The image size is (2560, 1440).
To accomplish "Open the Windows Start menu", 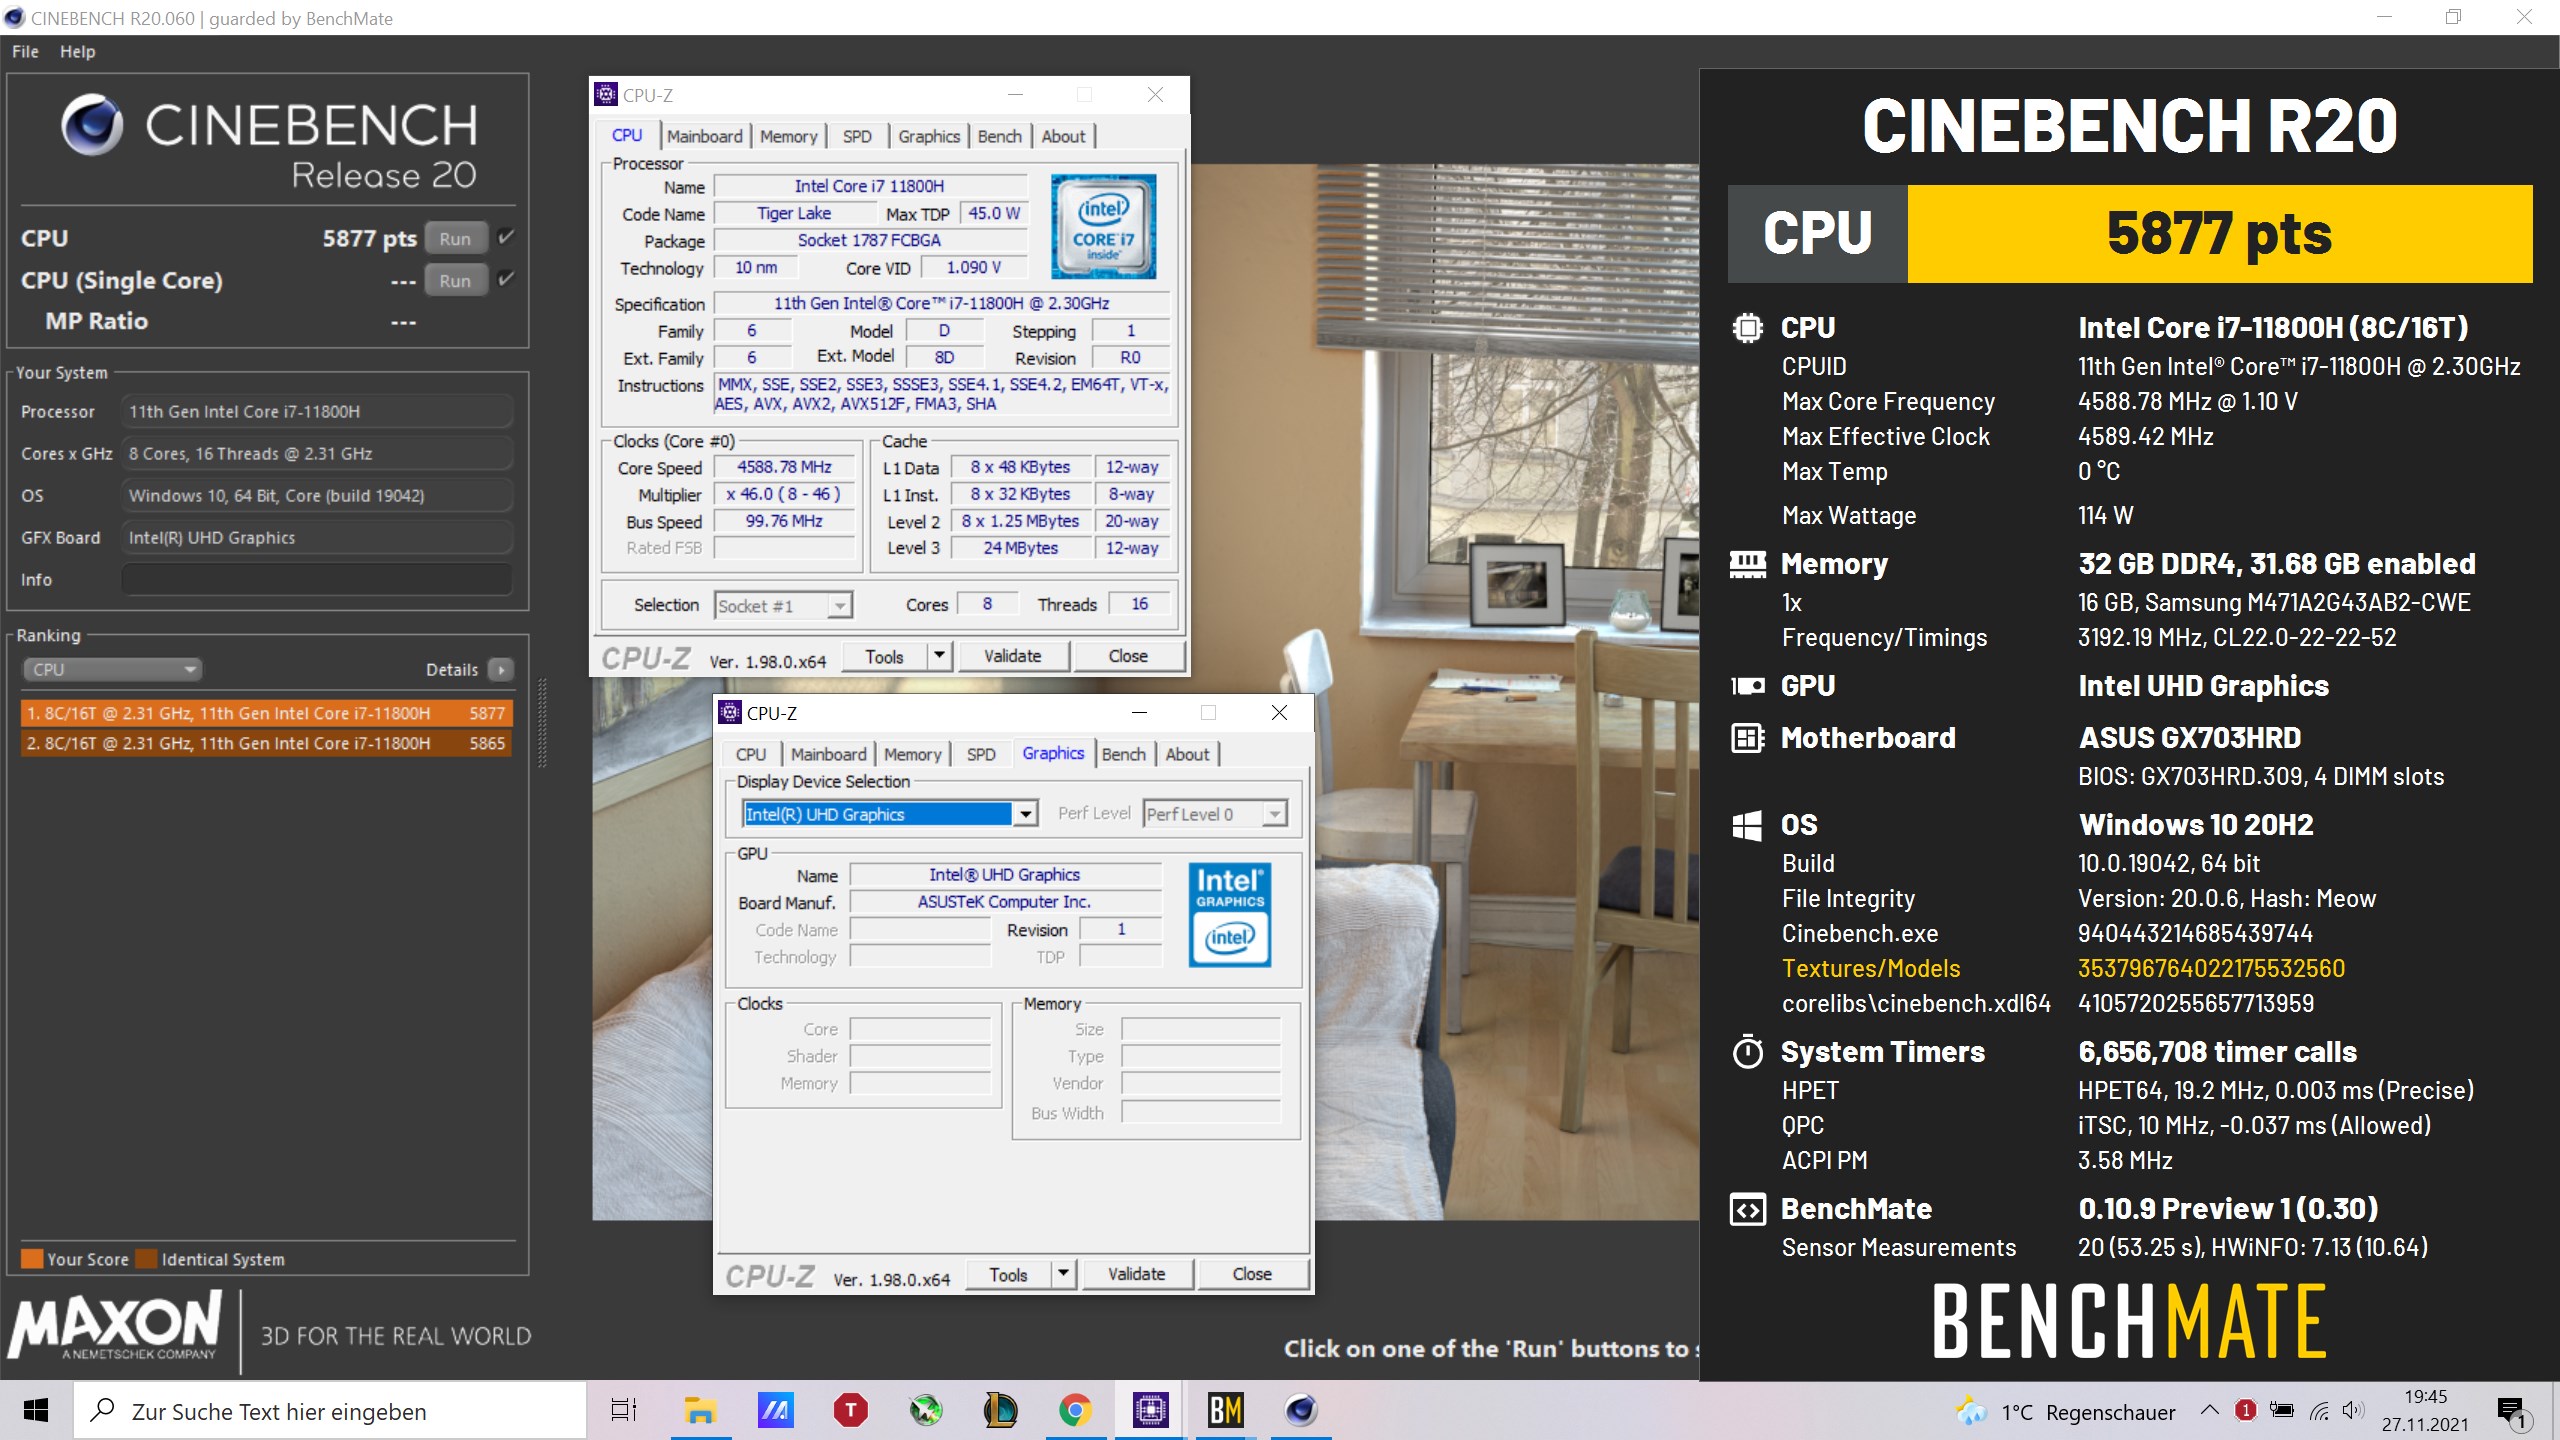I will (36, 1411).
